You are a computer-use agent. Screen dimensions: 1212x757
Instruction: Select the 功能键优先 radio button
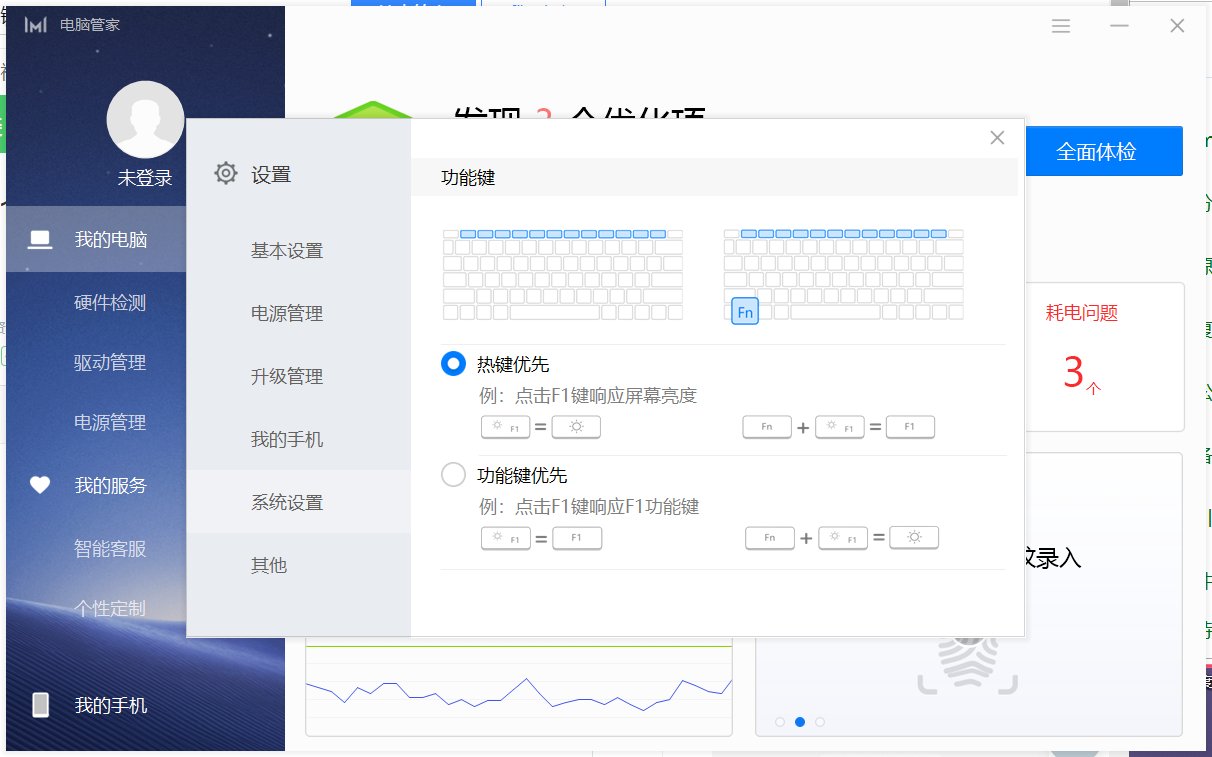click(x=453, y=474)
